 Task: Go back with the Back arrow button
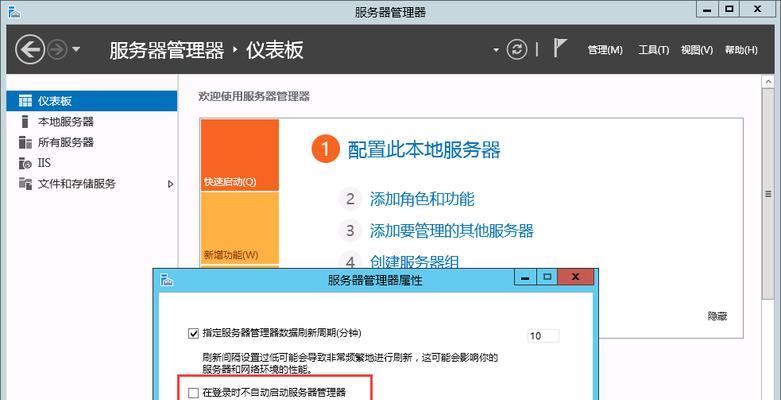coord(30,49)
